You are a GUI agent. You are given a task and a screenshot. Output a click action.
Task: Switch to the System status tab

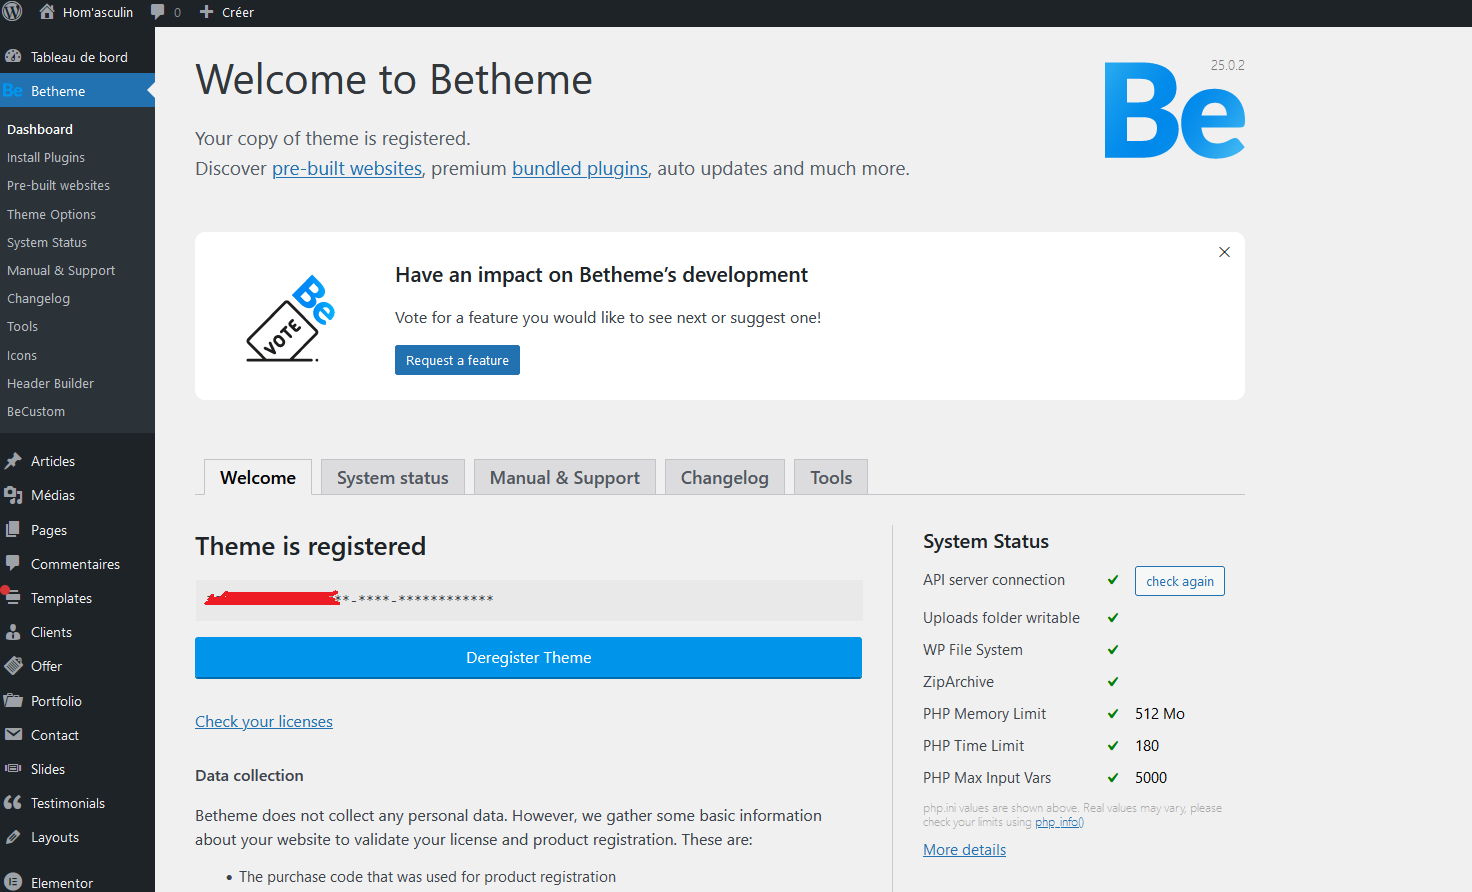pyautogui.click(x=393, y=477)
